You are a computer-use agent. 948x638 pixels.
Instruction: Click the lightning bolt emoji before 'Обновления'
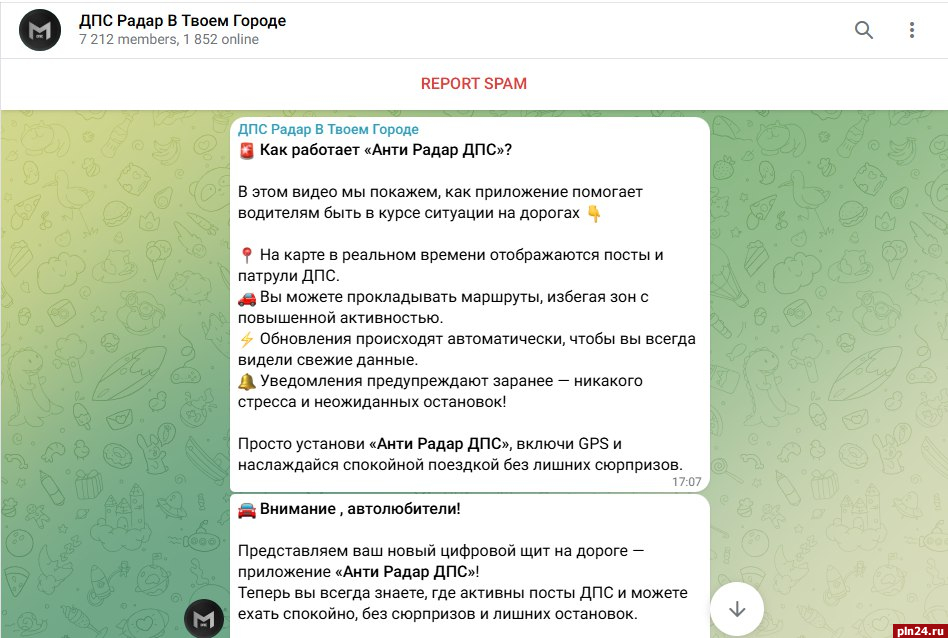pos(247,339)
